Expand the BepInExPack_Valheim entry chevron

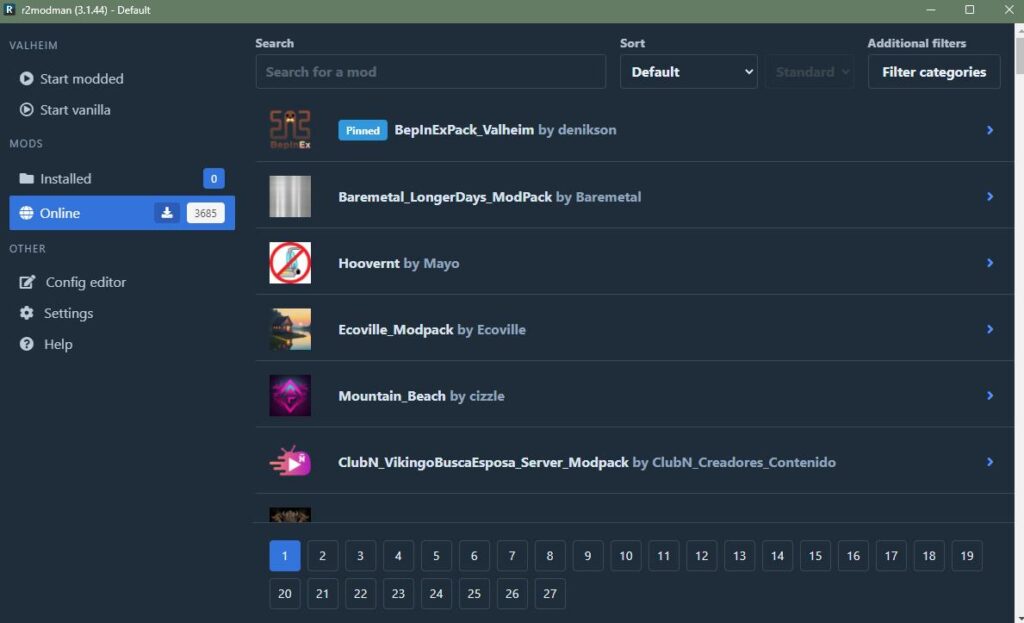(x=990, y=130)
